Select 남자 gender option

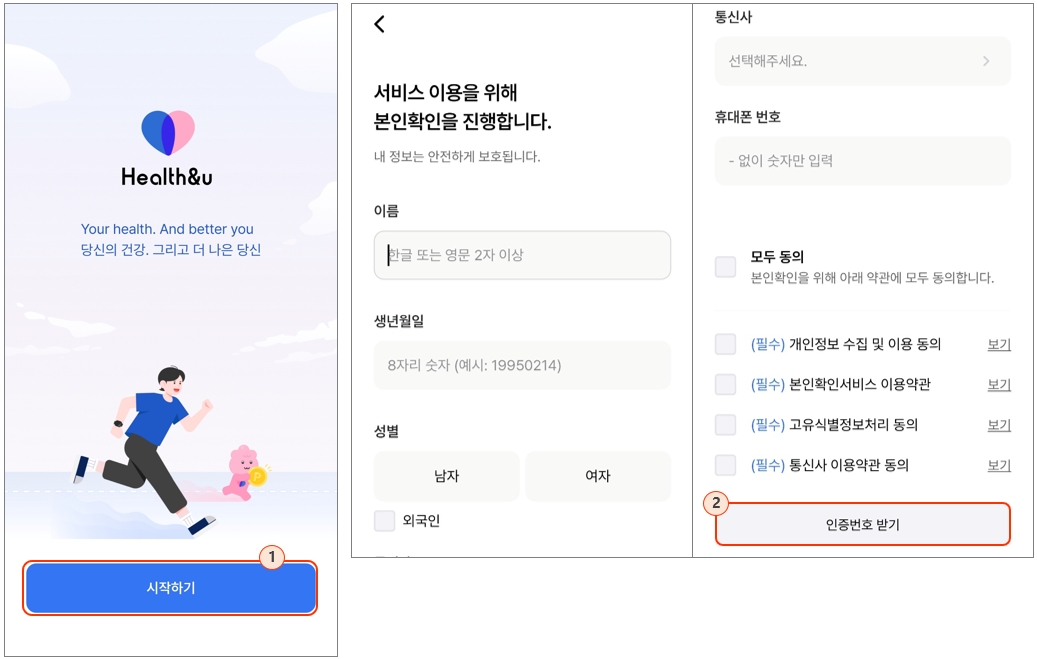[447, 476]
